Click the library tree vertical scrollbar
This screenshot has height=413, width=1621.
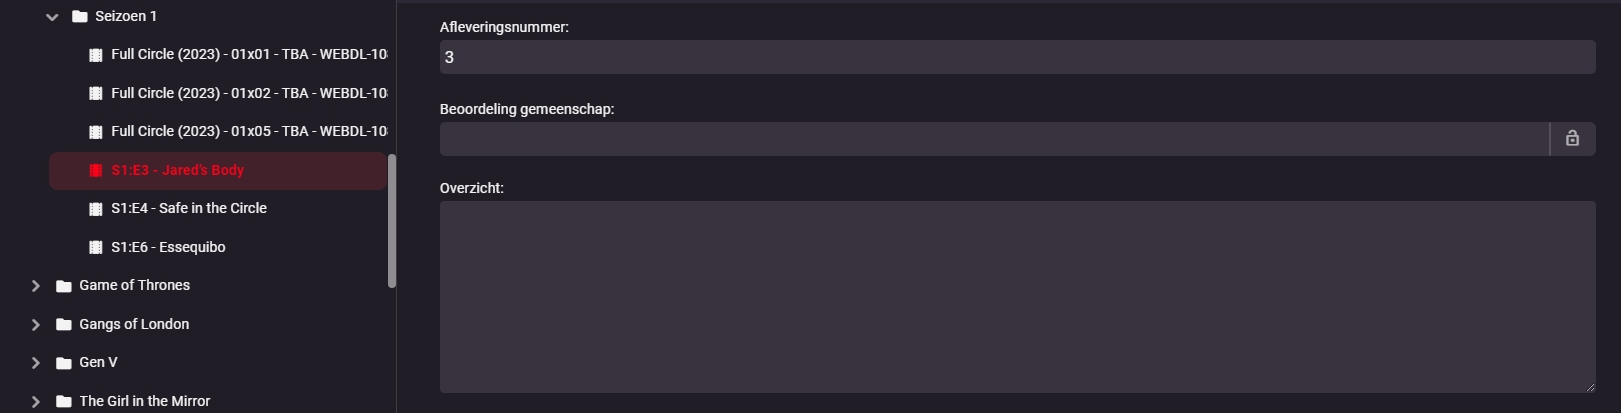coord(392,220)
